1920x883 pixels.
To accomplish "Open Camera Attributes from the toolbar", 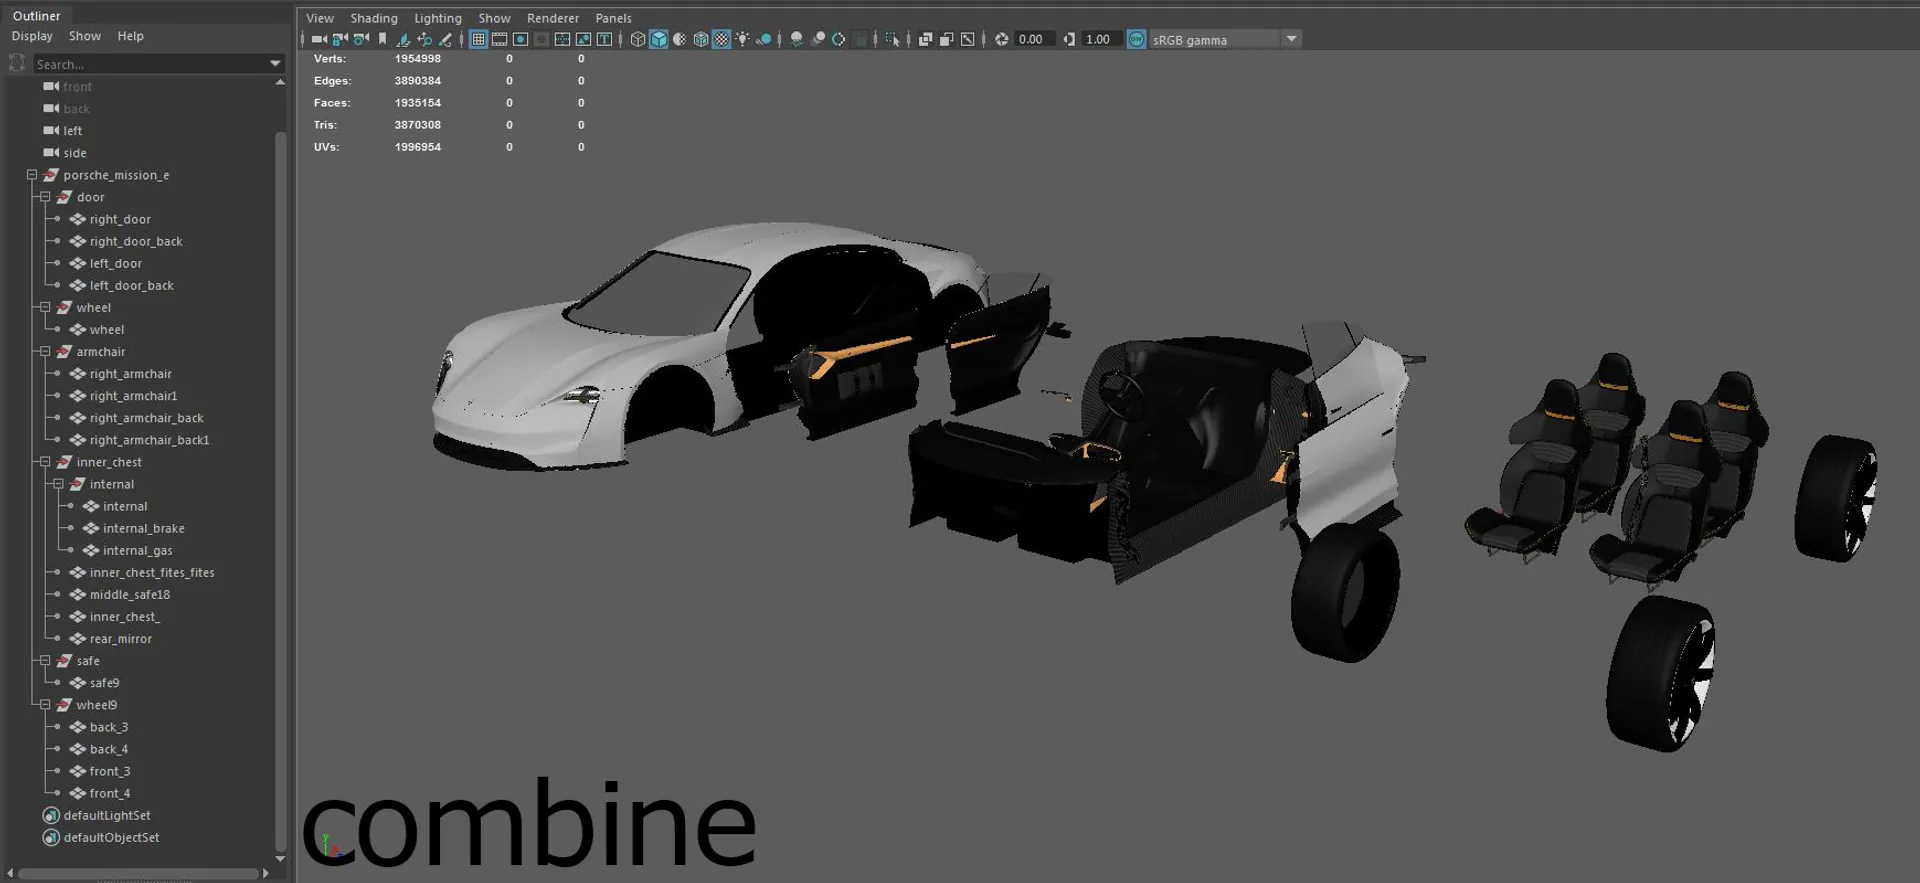I will 361,39.
